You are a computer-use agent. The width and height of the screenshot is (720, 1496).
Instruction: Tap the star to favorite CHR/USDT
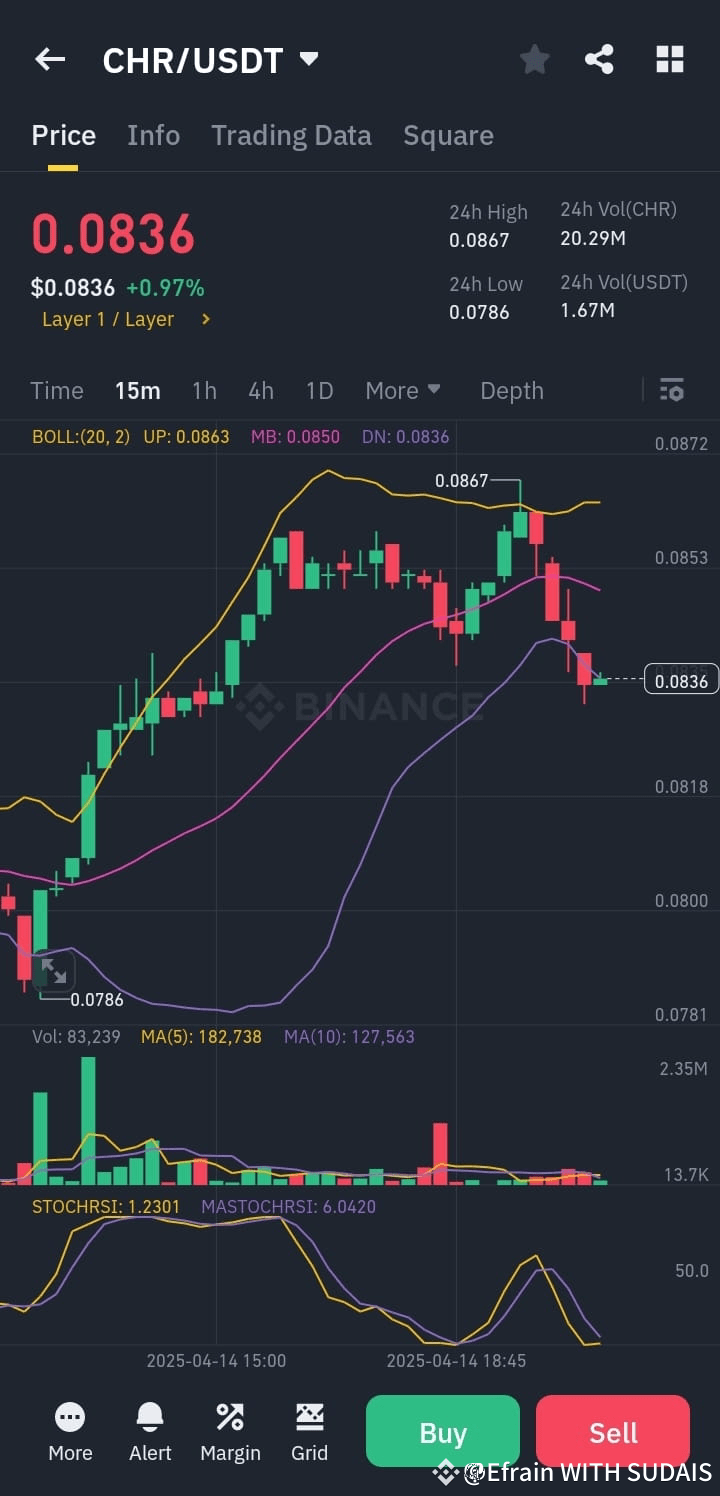point(534,59)
